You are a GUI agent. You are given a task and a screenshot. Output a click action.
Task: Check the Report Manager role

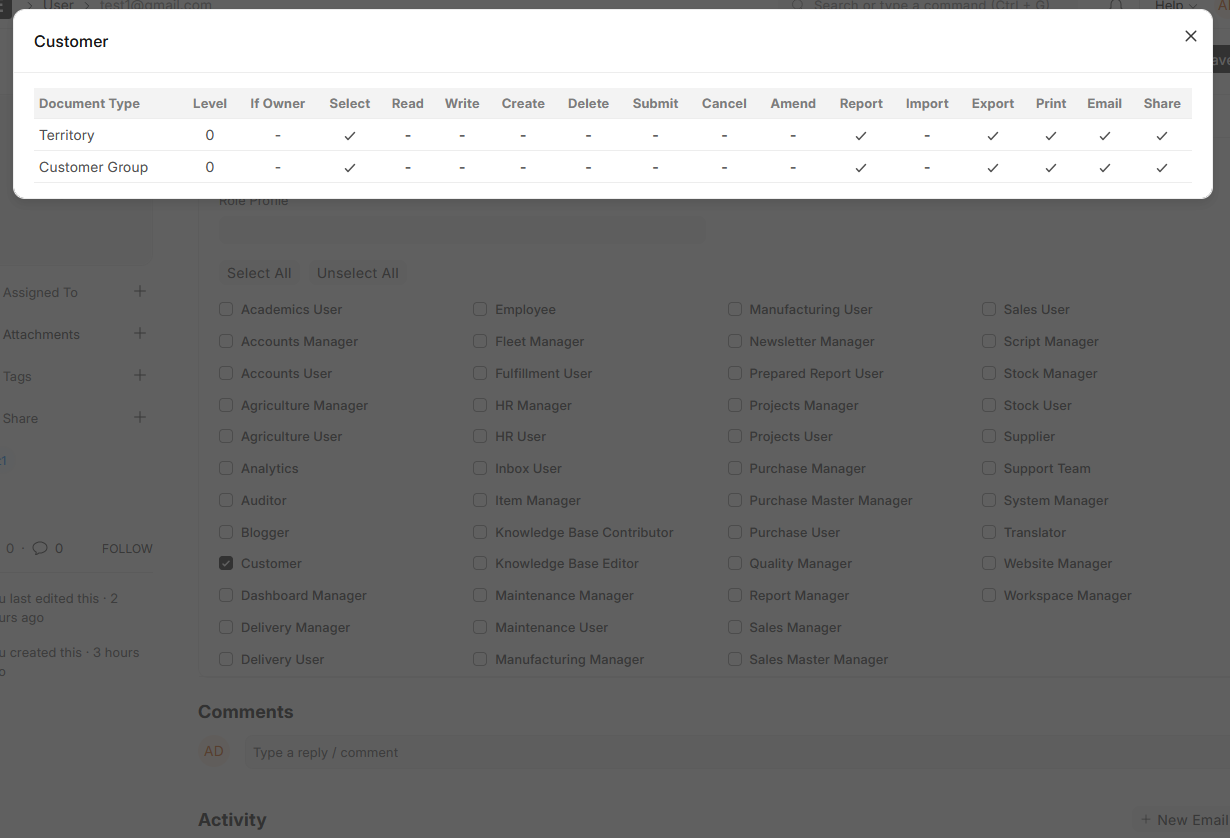(735, 596)
